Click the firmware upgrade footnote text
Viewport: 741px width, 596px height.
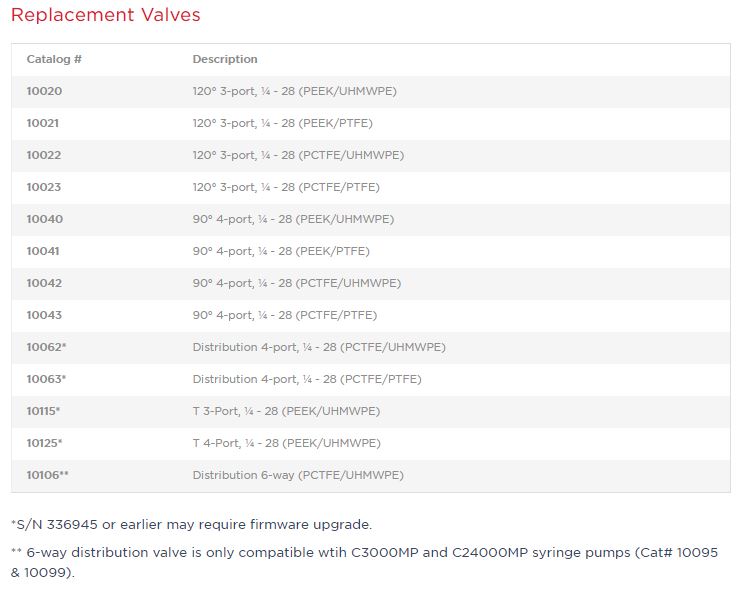(x=191, y=524)
